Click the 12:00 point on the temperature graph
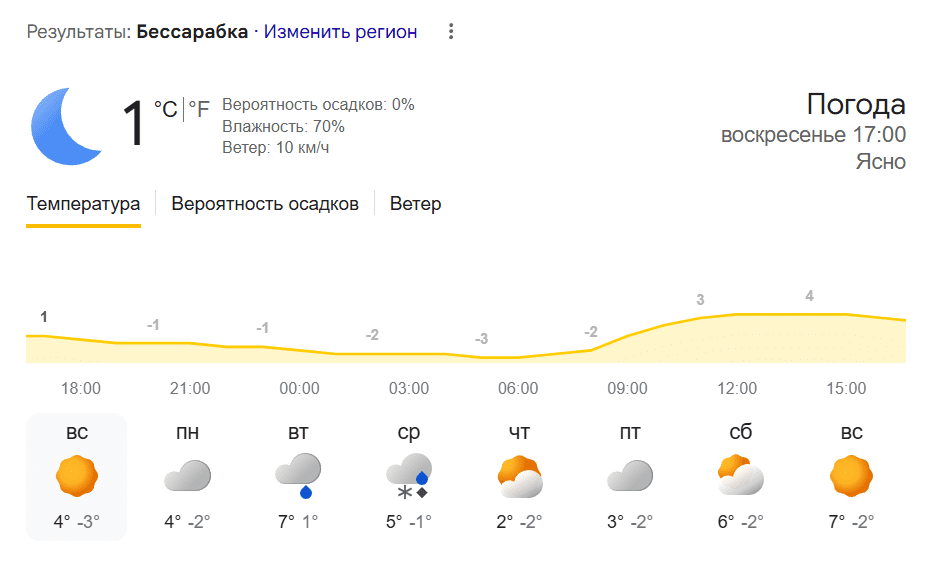 (737, 315)
